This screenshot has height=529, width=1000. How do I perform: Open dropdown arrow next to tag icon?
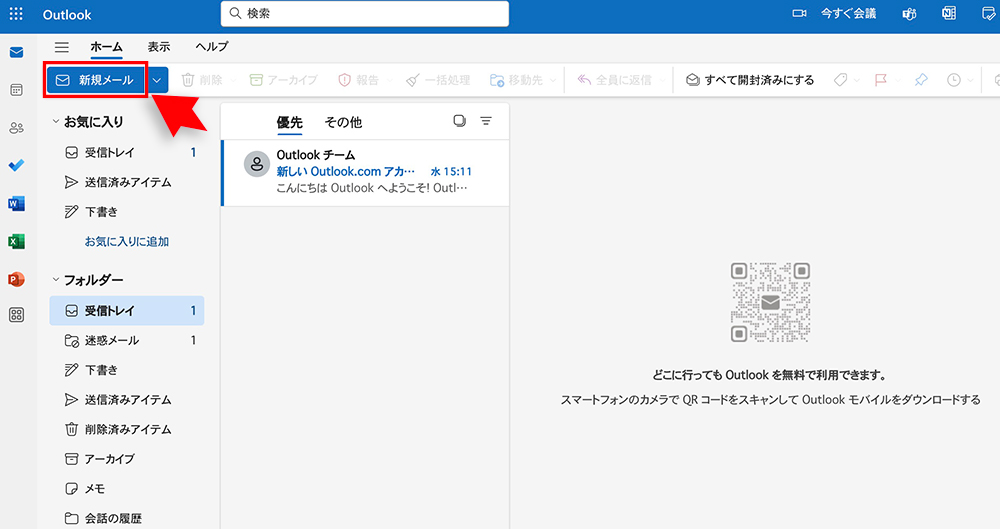[x=857, y=80]
